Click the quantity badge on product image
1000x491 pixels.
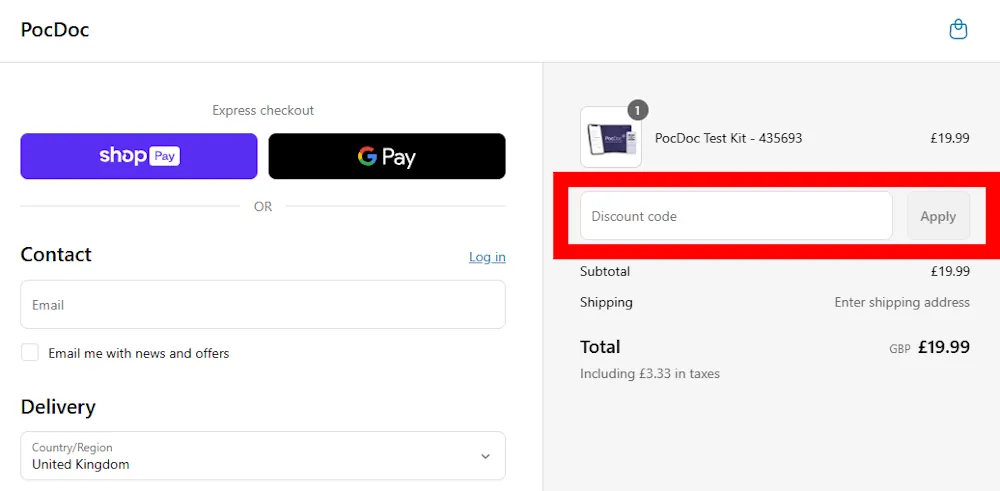click(638, 110)
